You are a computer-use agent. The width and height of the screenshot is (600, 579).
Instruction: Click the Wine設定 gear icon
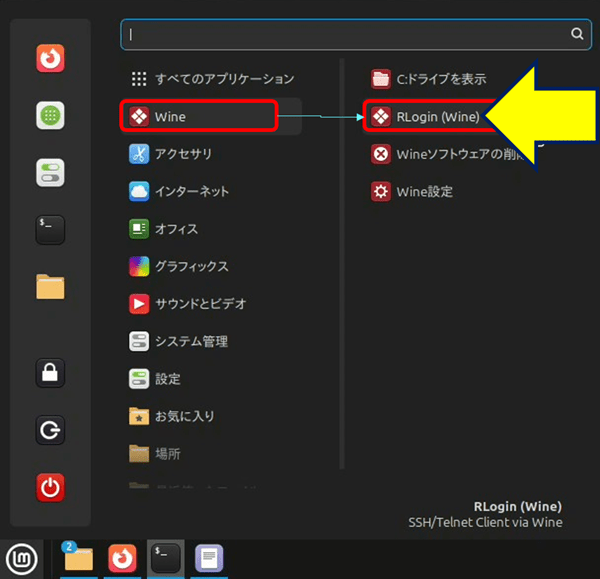tap(381, 191)
